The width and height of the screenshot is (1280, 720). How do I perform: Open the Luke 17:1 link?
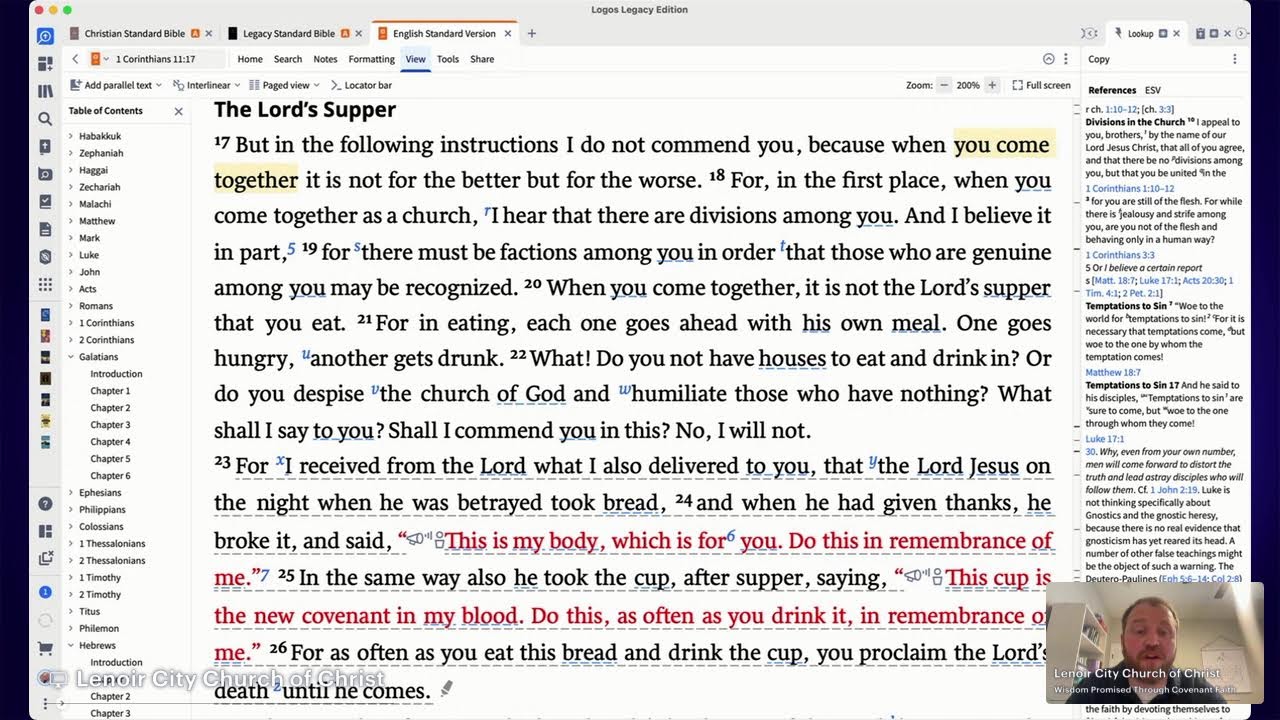(1105, 439)
